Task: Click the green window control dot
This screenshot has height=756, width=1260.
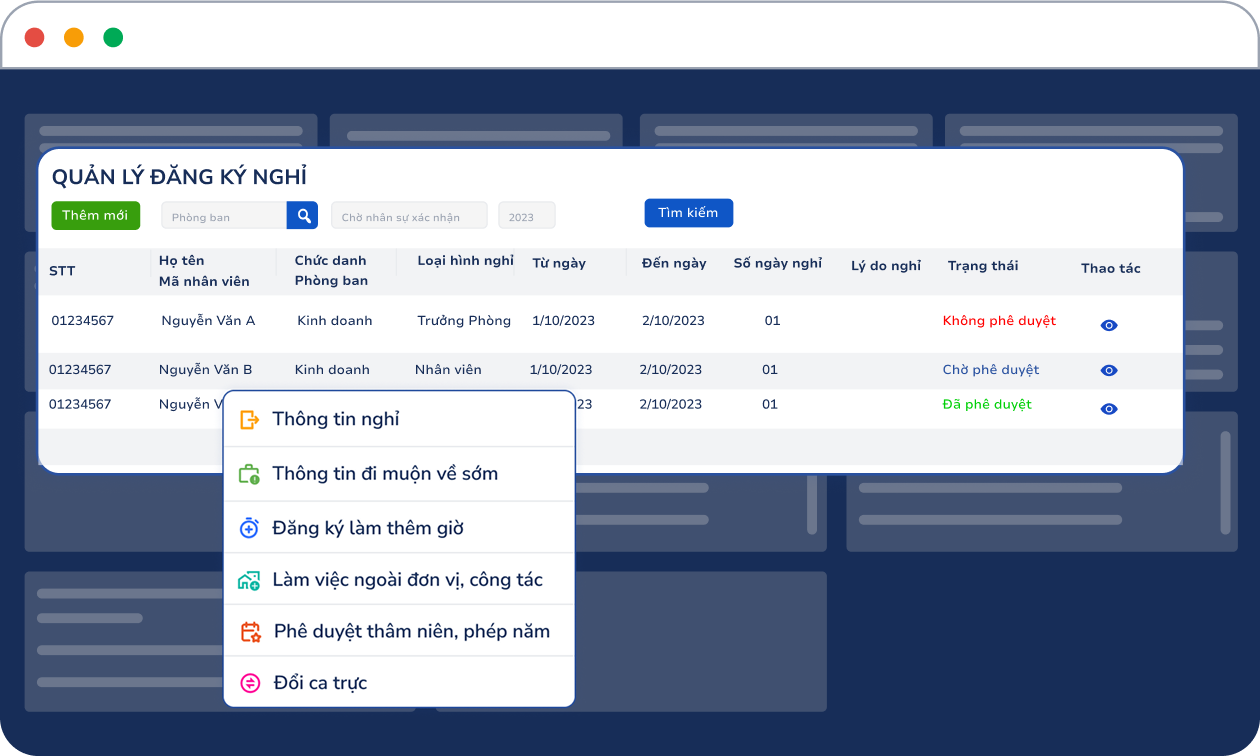Action: click(113, 38)
